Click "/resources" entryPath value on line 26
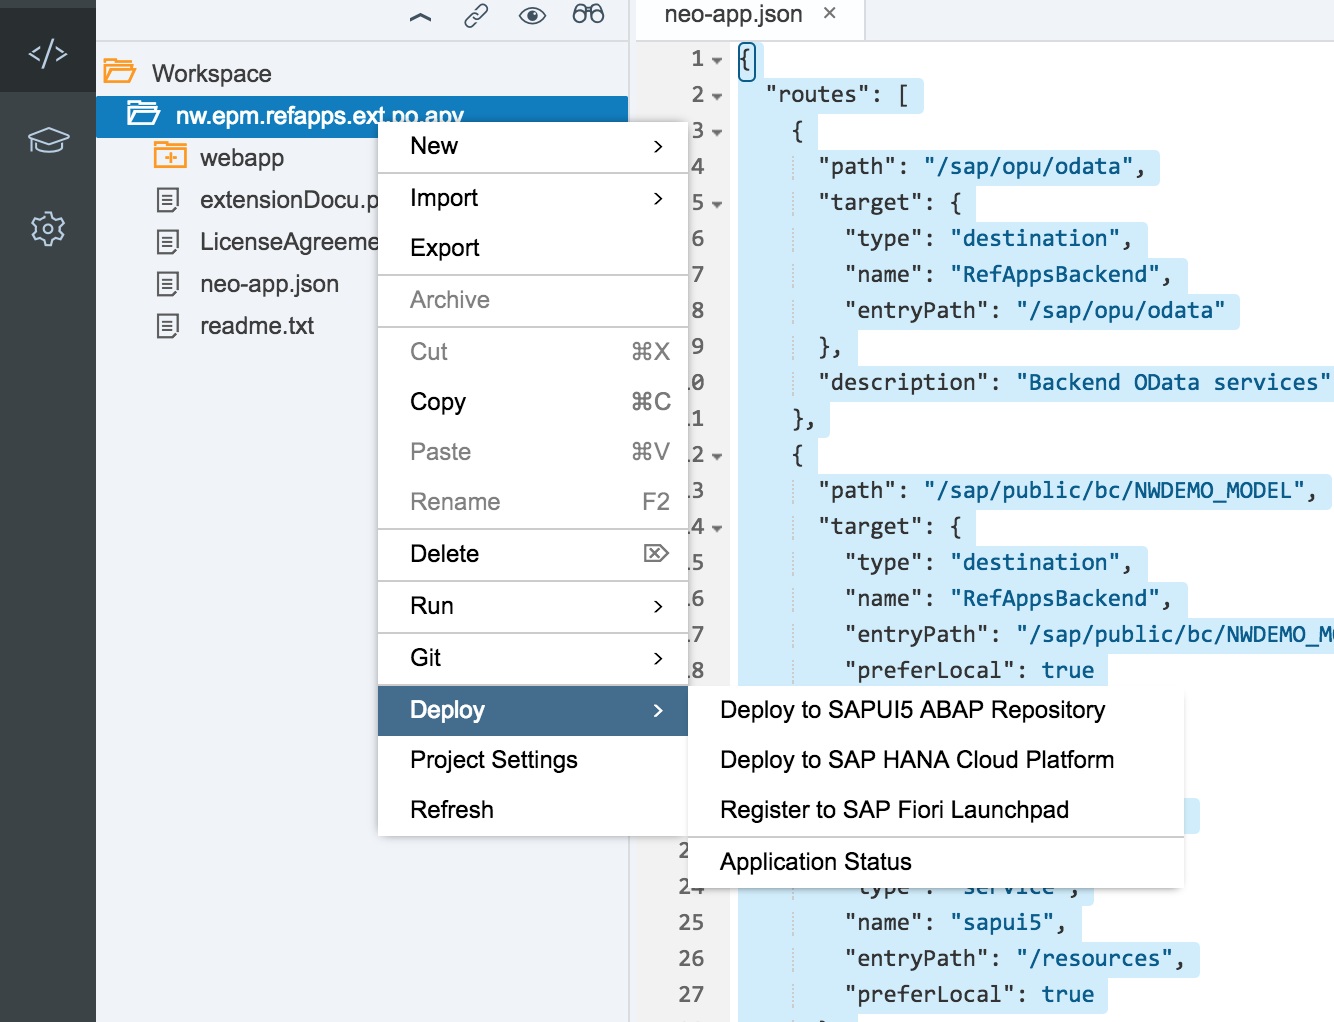1334x1022 pixels. click(x=1094, y=958)
